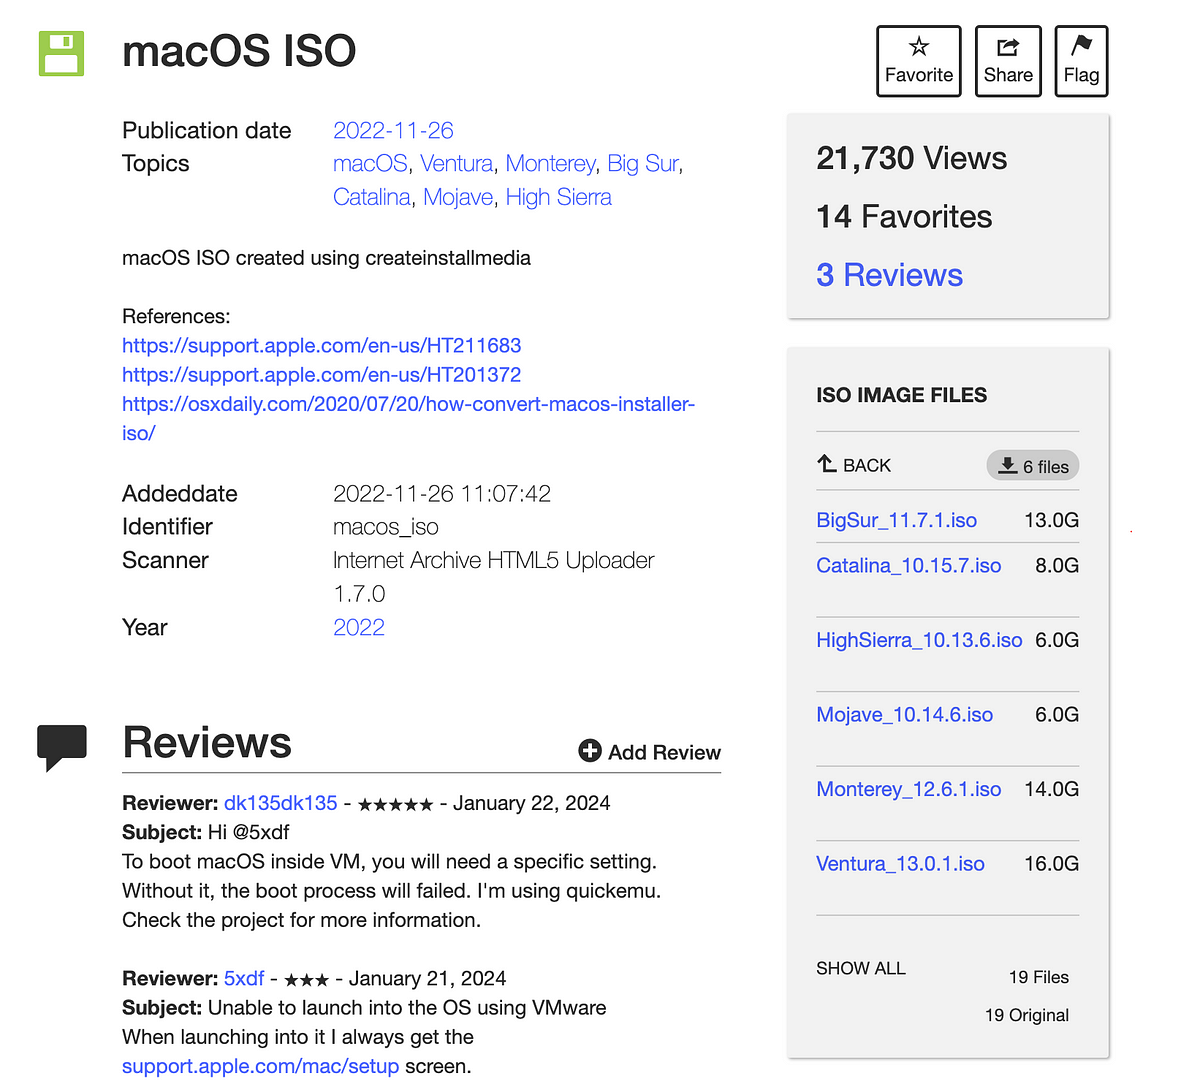Click the Reviews speech bubble icon
Screen dimensions: 1200x1085
(62, 747)
